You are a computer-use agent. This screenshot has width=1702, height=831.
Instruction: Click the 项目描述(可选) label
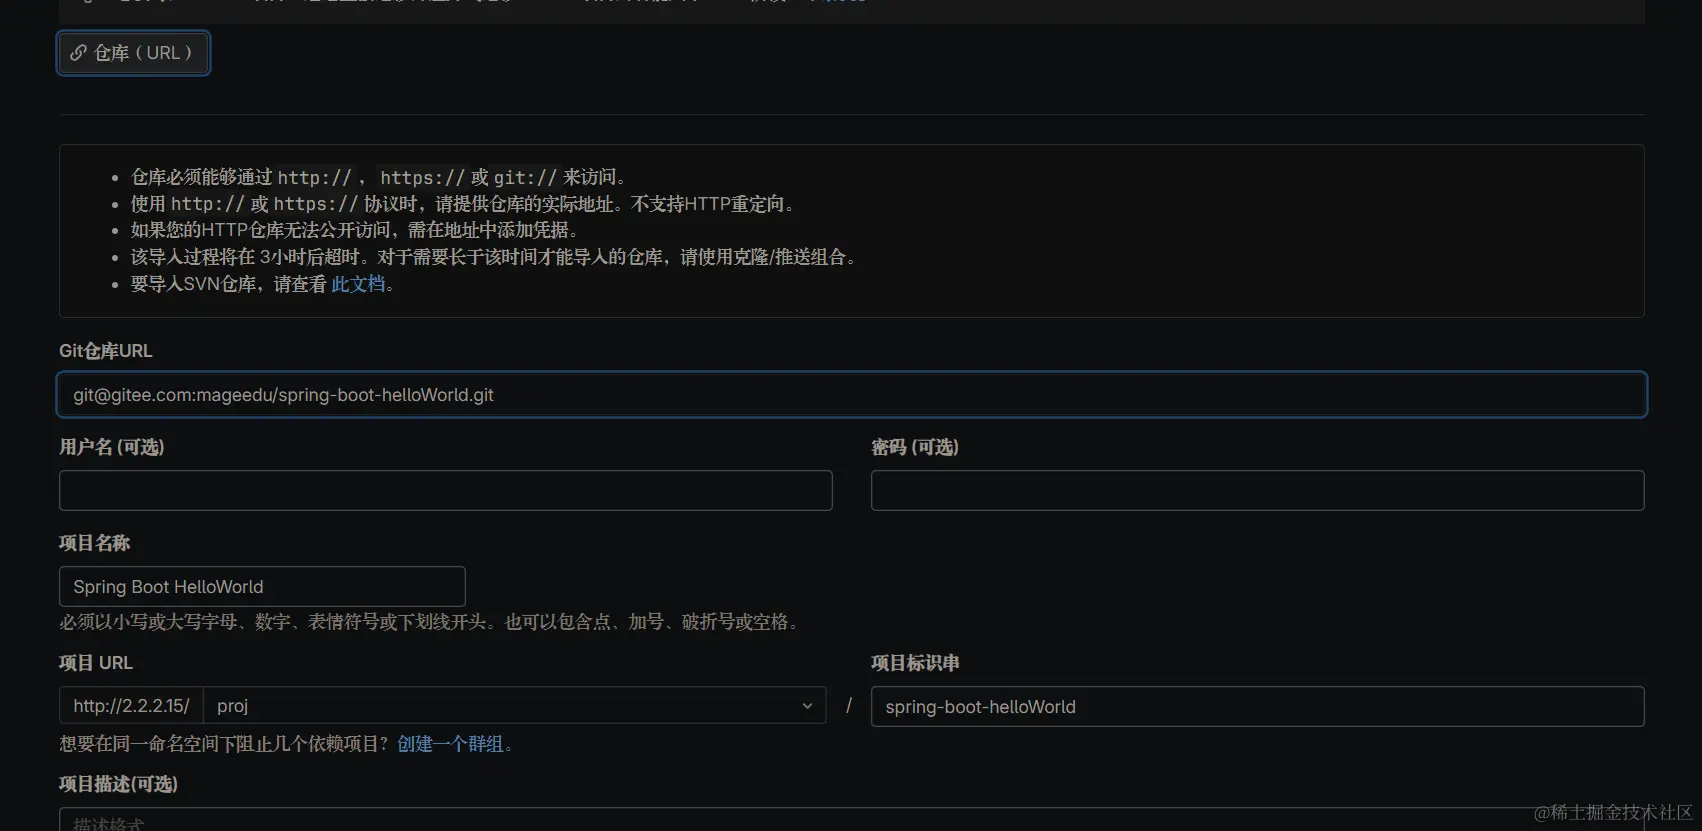click(118, 784)
